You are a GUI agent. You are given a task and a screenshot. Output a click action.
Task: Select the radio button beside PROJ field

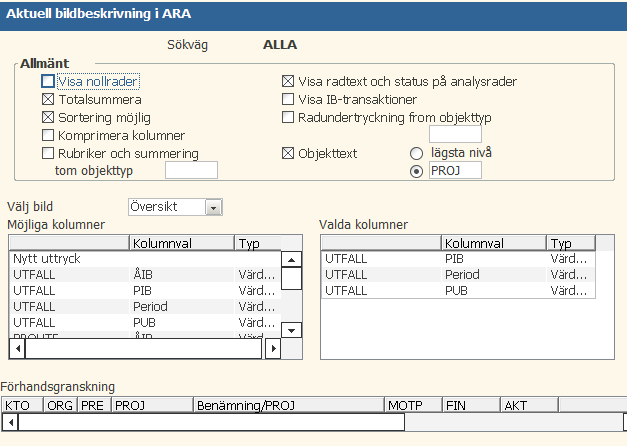point(416,172)
